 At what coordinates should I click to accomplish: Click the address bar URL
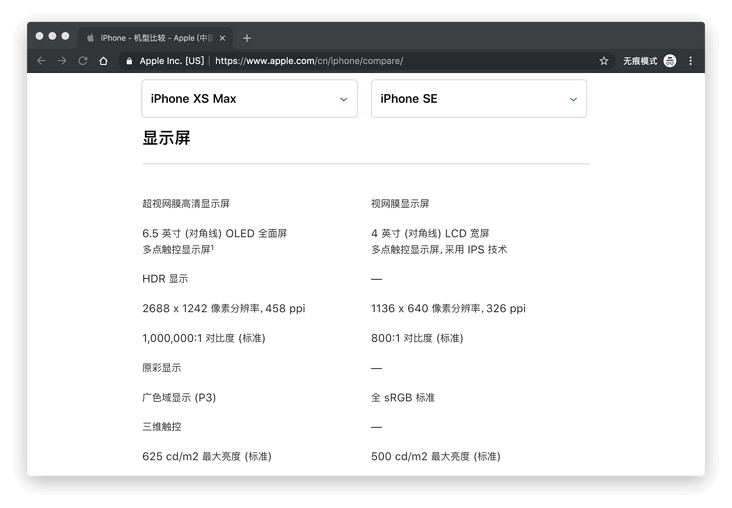[x=309, y=61]
